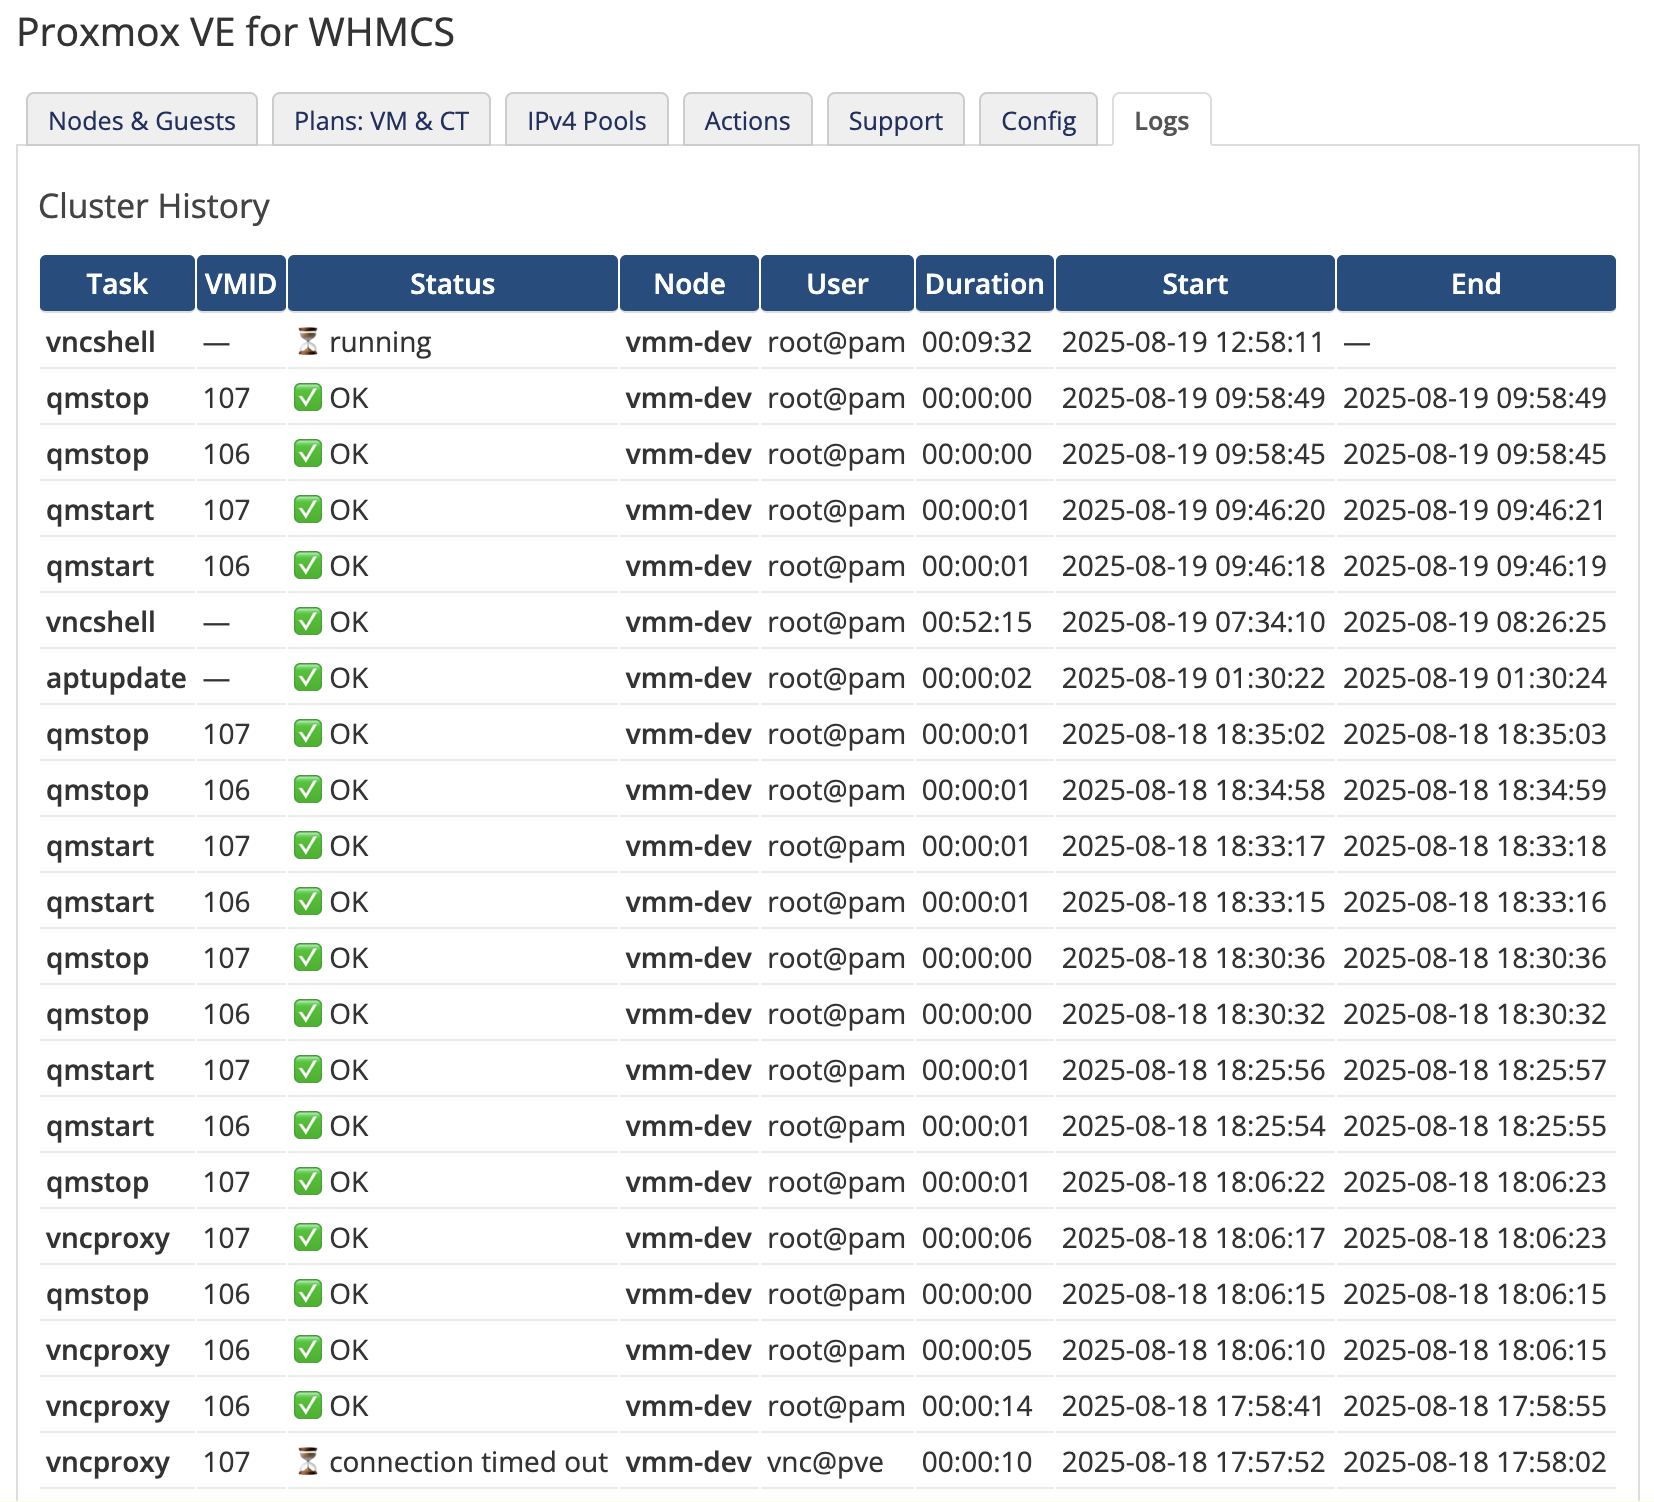1654x1502 pixels.
Task: Click start time 2025-08-18 17:57:52
Action: point(1193,1462)
